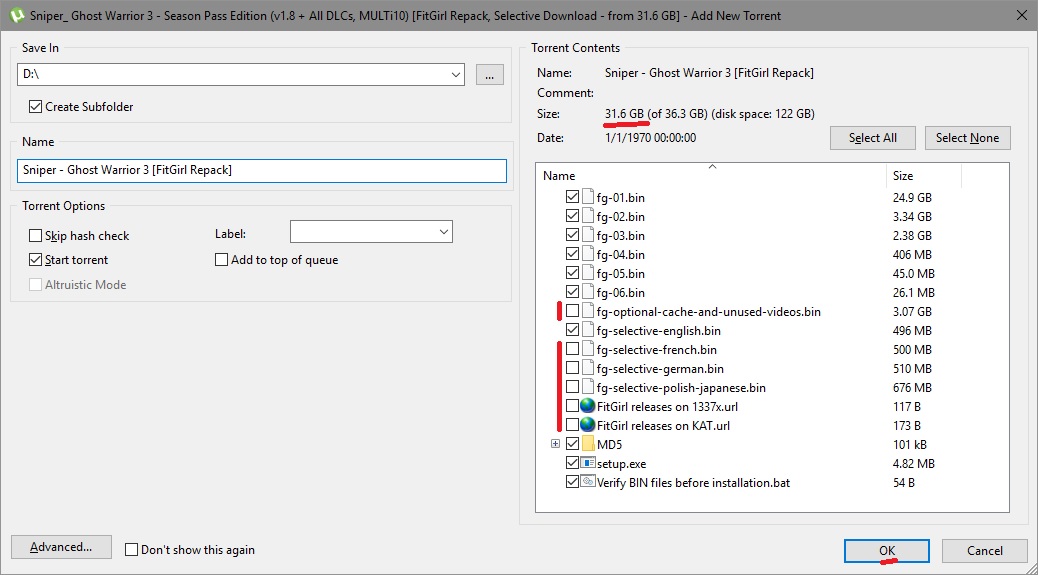Click globe icon of FitGirl releases on 1337x.url
Viewport: 1038px width, 575px height.
588,406
